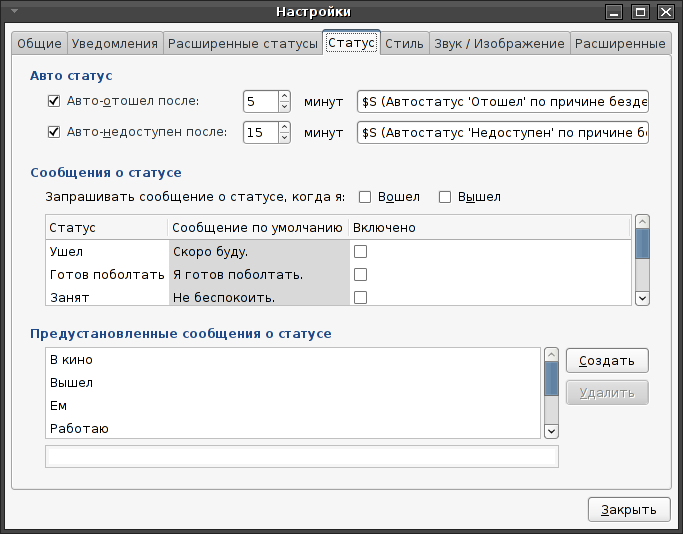Select the 'Работаю' preset message
683x534 pixels.
click(293, 429)
